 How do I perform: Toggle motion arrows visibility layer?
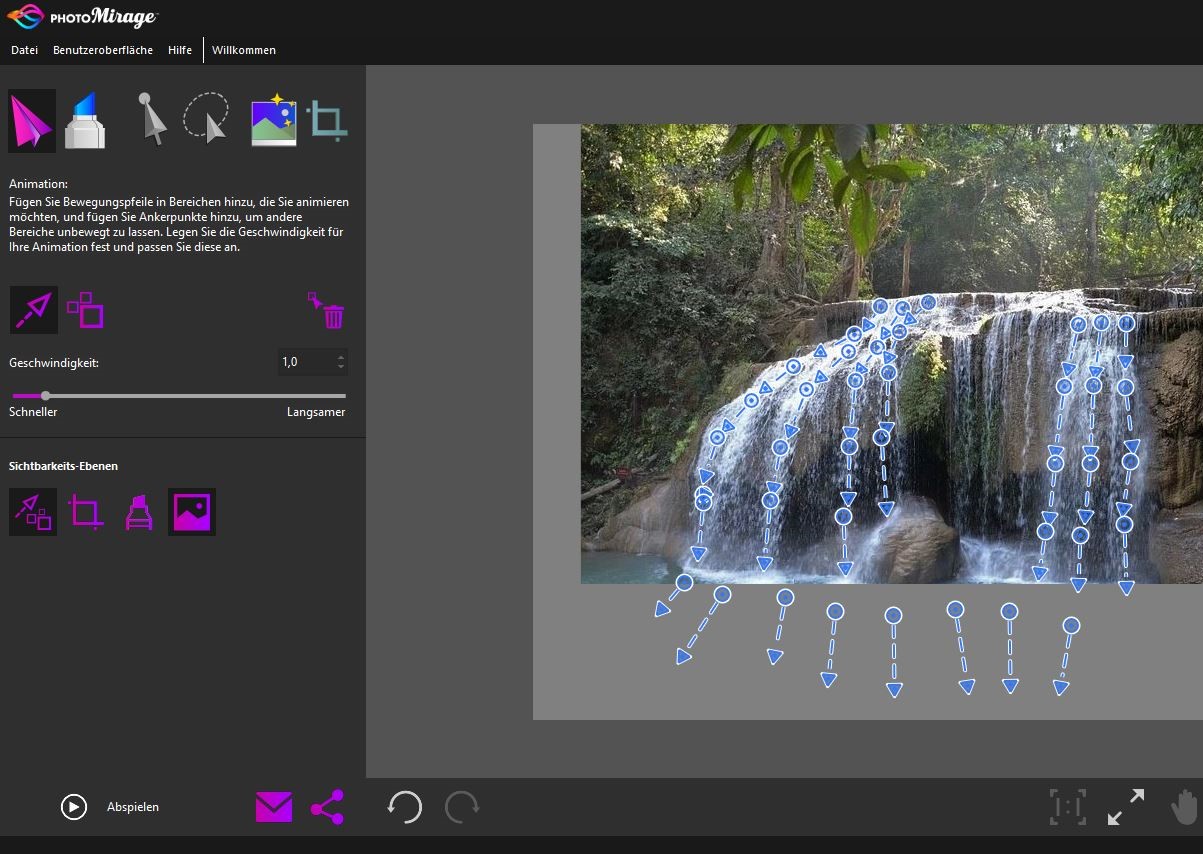pos(33,512)
